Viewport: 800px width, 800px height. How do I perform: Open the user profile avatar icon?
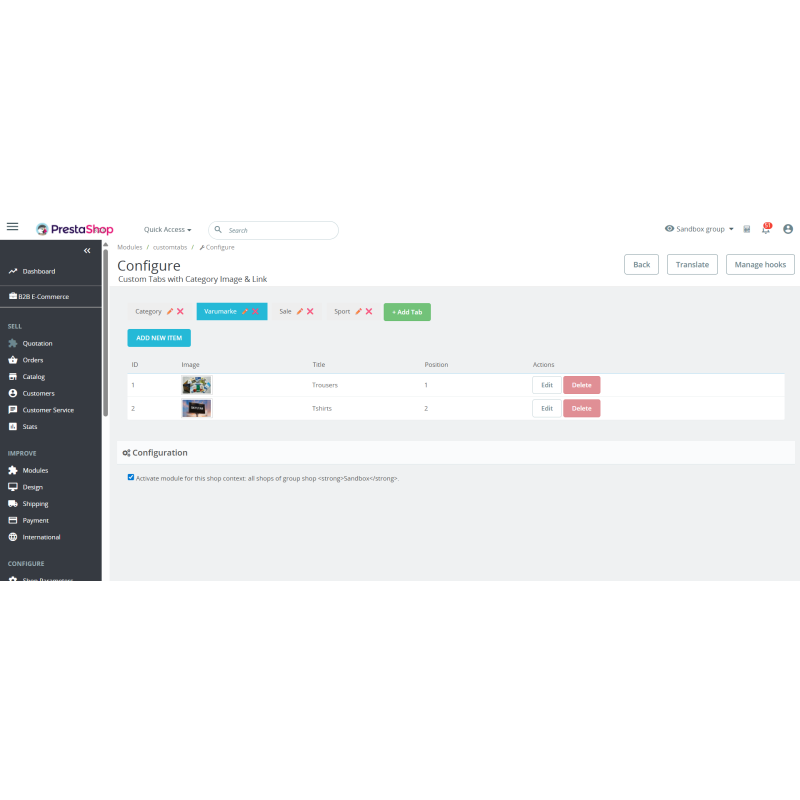788,229
